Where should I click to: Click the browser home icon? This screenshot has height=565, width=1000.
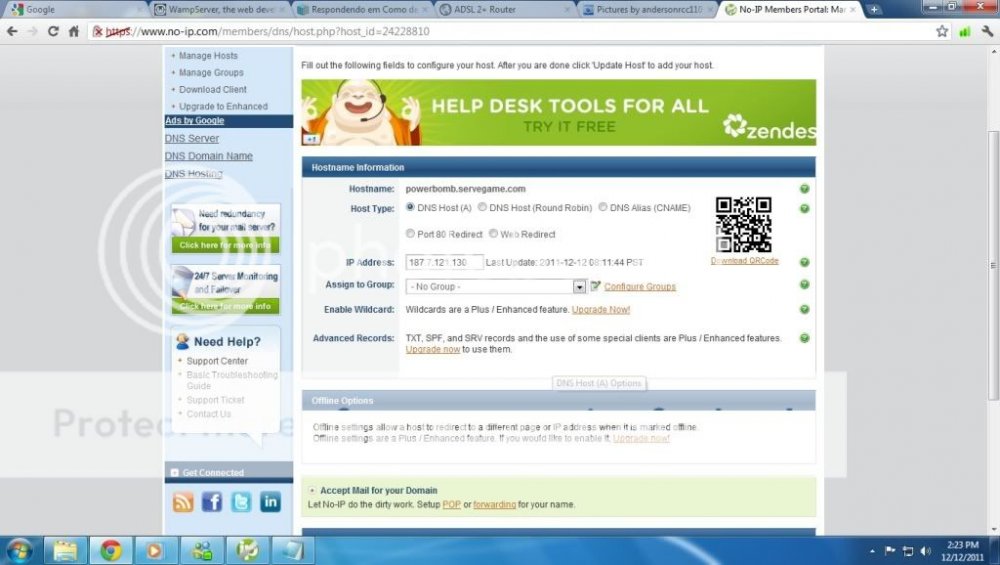pyautogui.click(x=73, y=31)
